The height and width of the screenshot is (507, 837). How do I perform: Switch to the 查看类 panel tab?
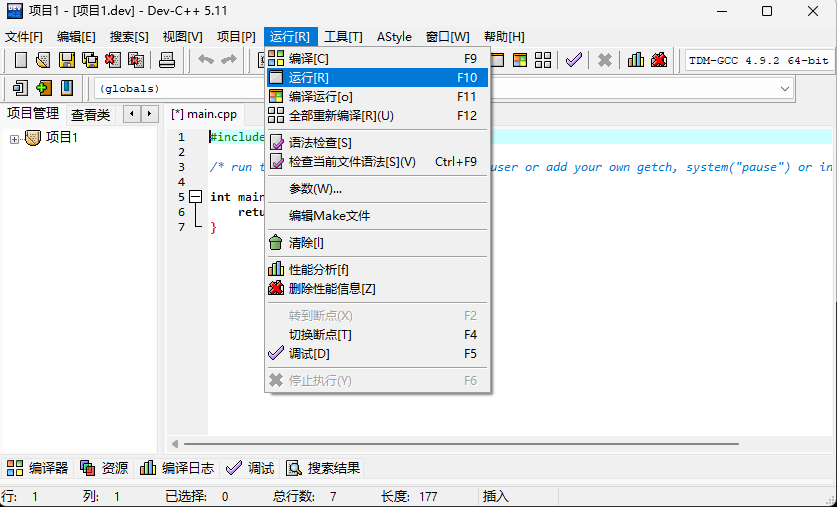pos(91,115)
